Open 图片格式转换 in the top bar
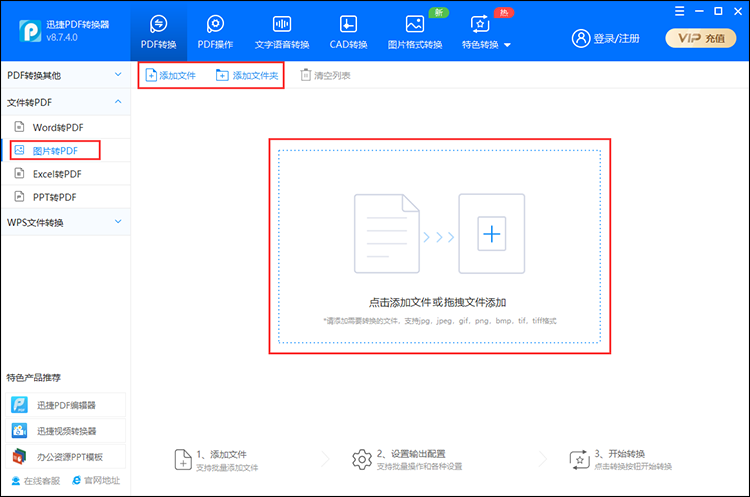Screen dimensions: 750x497 [414, 24]
